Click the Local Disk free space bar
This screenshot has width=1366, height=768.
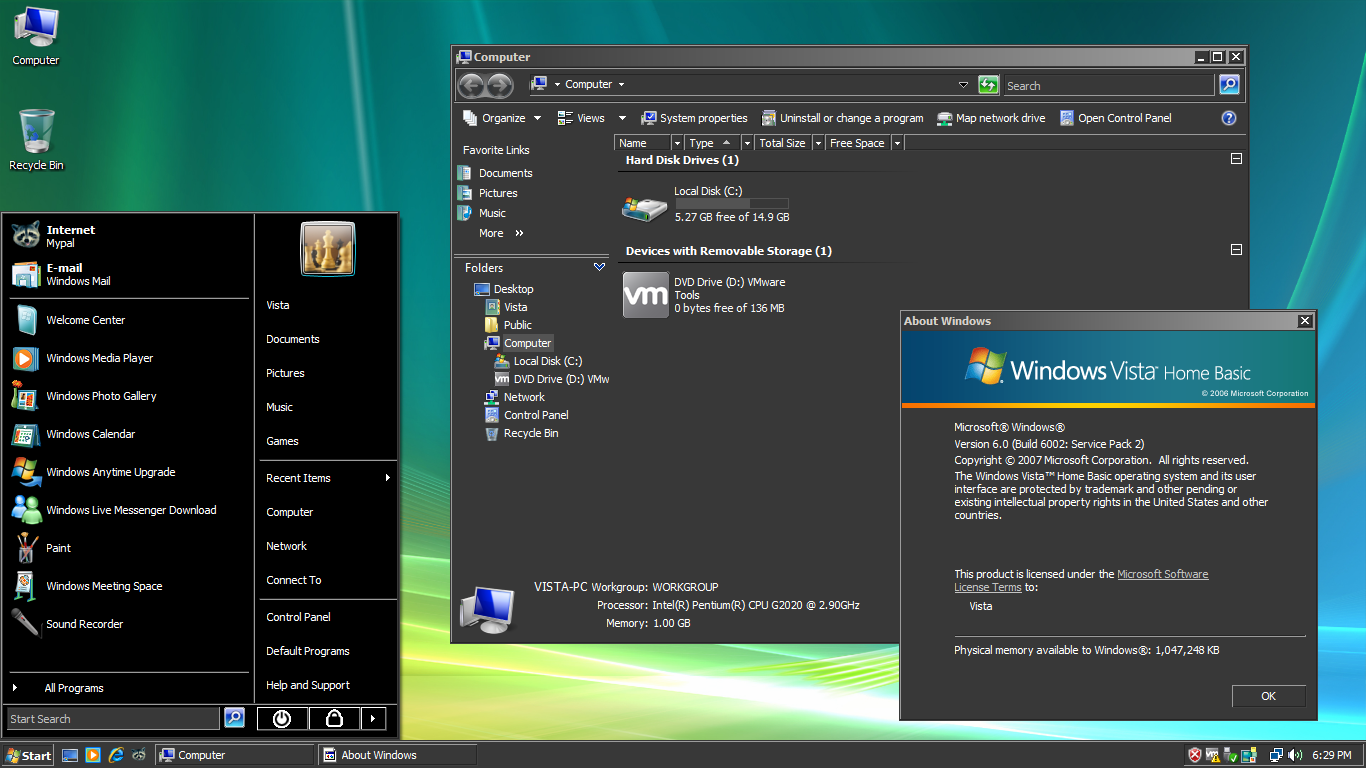[x=731, y=203]
